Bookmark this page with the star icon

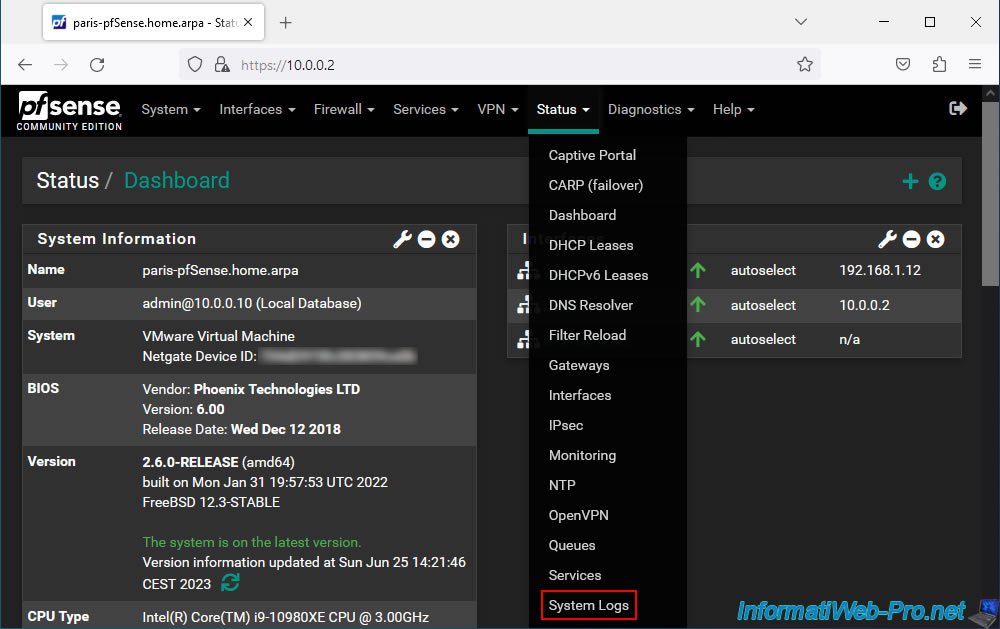pyautogui.click(x=805, y=64)
